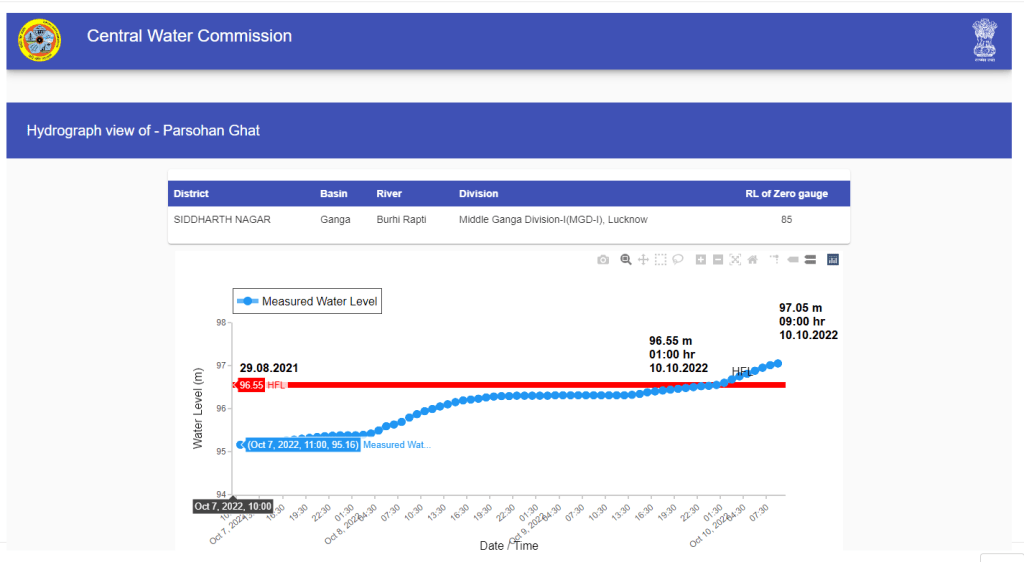This screenshot has width=1024, height=562.
Task: Click the red HFL line
Action: tap(500, 385)
